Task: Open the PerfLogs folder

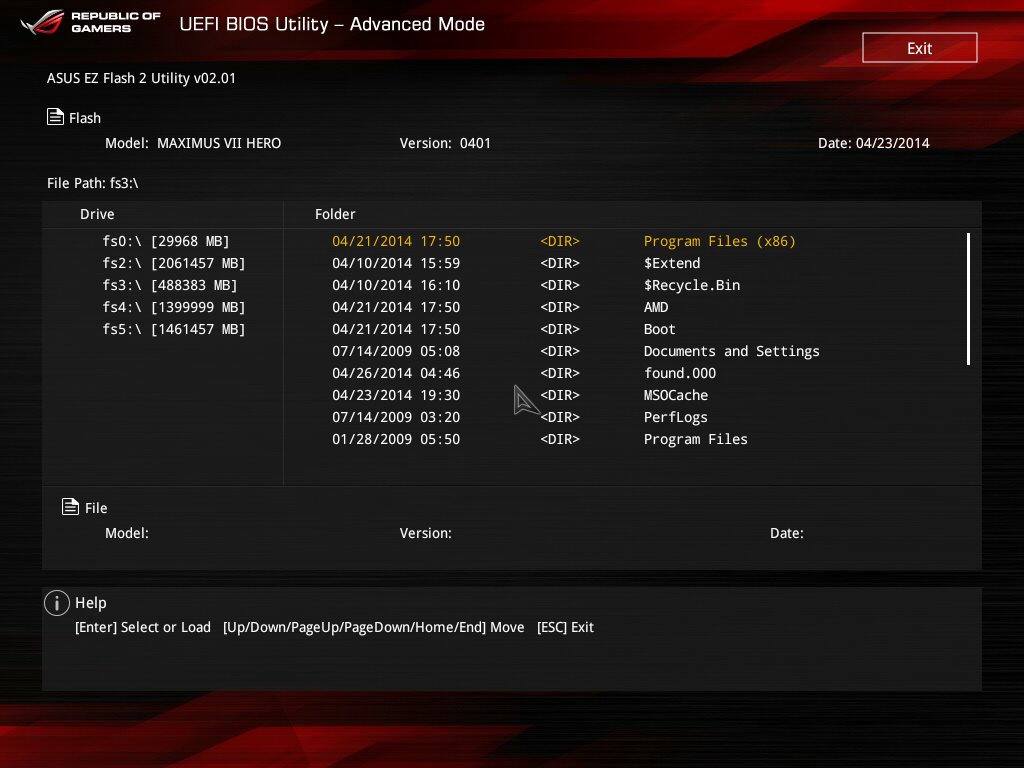Action: tap(676, 417)
